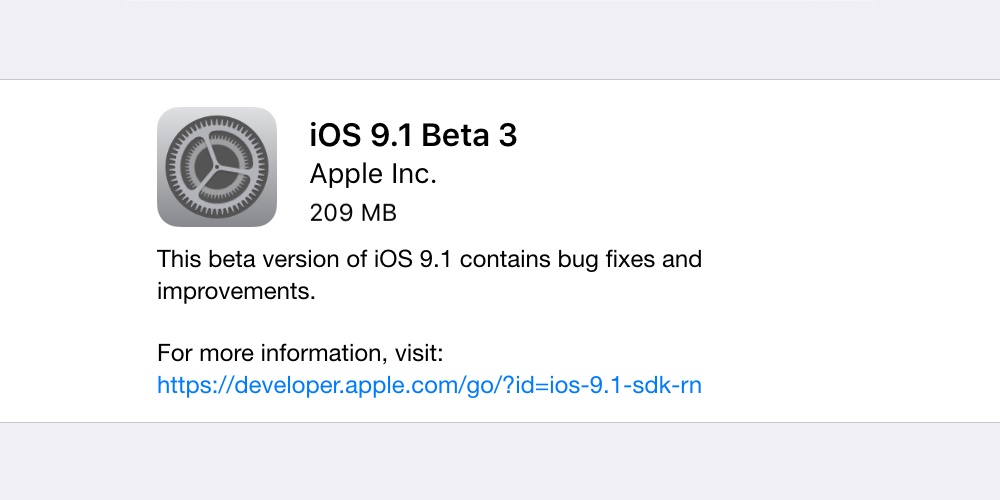Click the "209 MB" download size

353,212
